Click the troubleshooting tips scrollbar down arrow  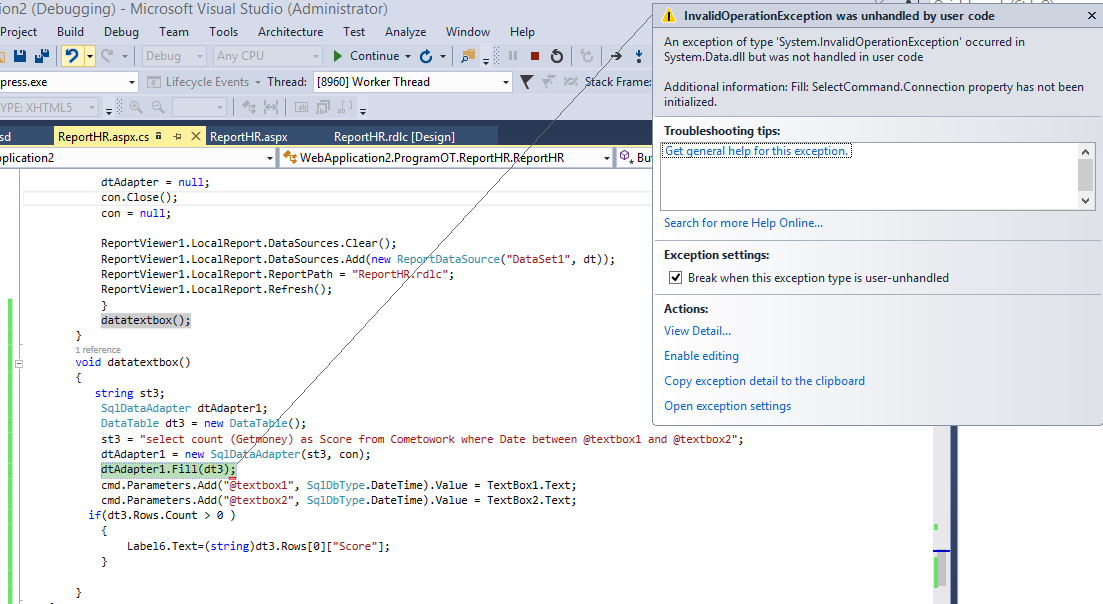[x=1086, y=201]
